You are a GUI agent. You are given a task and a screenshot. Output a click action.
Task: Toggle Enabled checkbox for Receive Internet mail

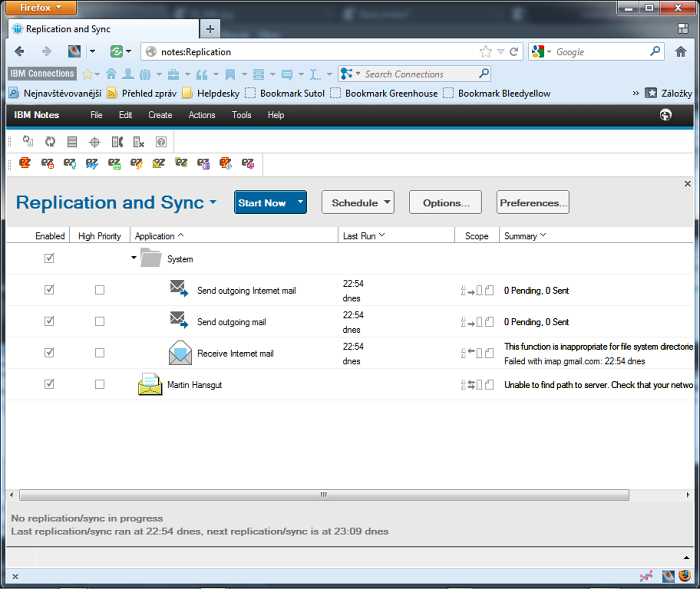[x=49, y=353]
